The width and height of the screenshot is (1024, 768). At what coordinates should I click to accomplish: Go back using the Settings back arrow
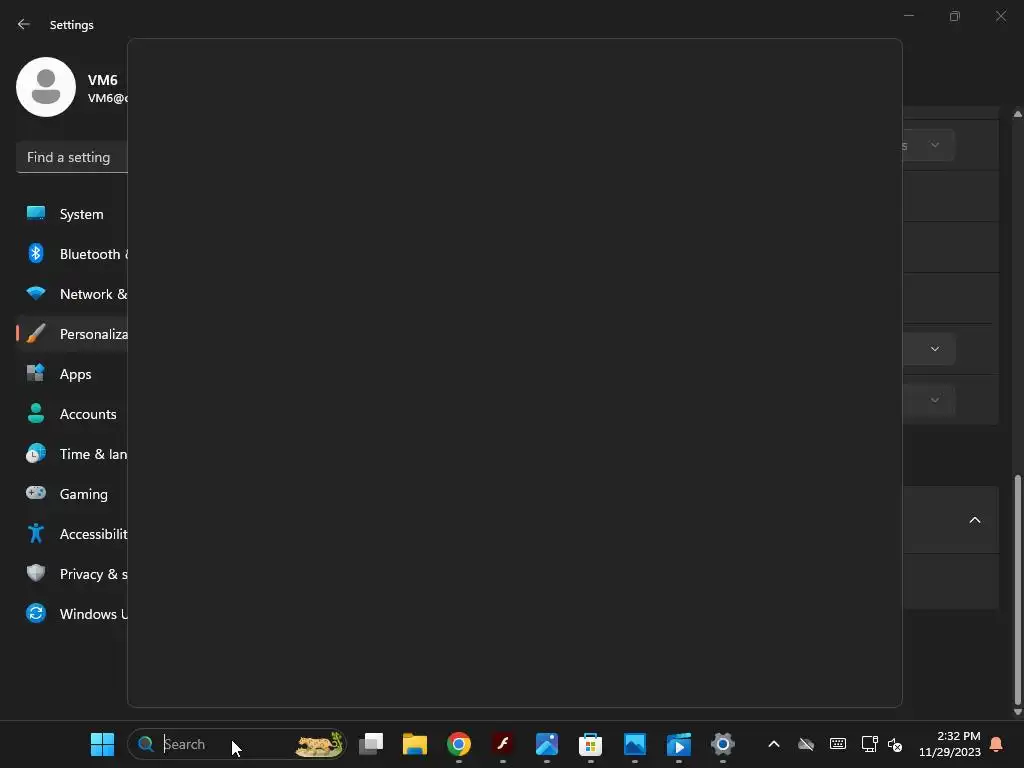click(24, 24)
